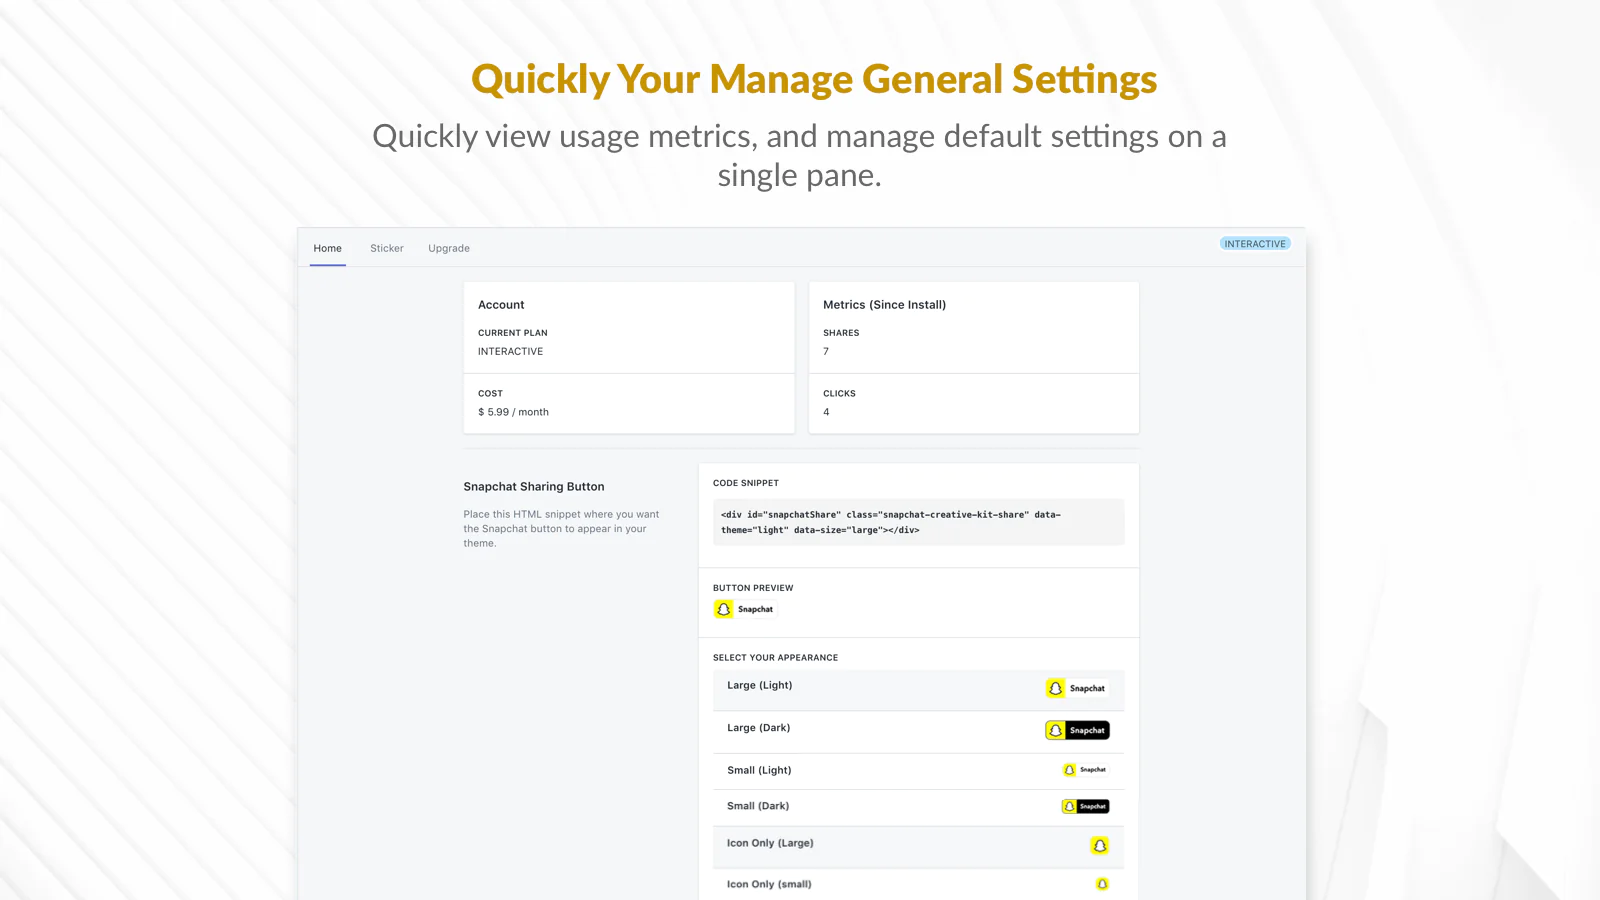This screenshot has width=1600, height=900.
Task: Click the large Snapchat ghost icon sample
Action: click(x=1100, y=846)
